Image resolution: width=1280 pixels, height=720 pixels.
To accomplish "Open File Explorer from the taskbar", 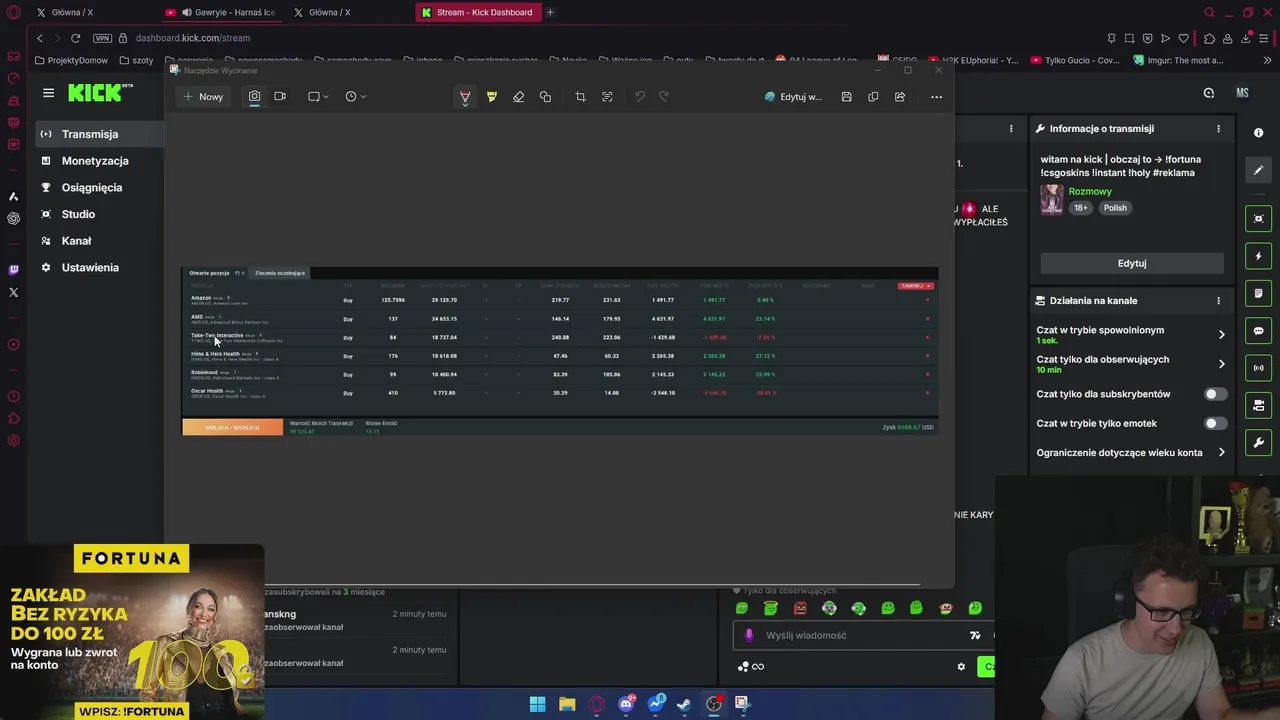I will tap(567, 704).
